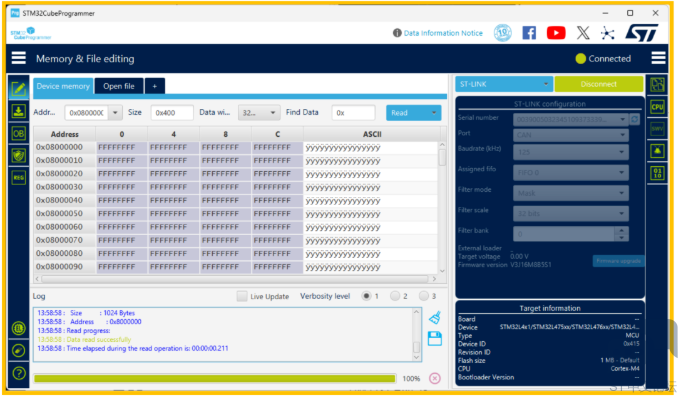Open the Serial number dropdown

tap(571, 119)
